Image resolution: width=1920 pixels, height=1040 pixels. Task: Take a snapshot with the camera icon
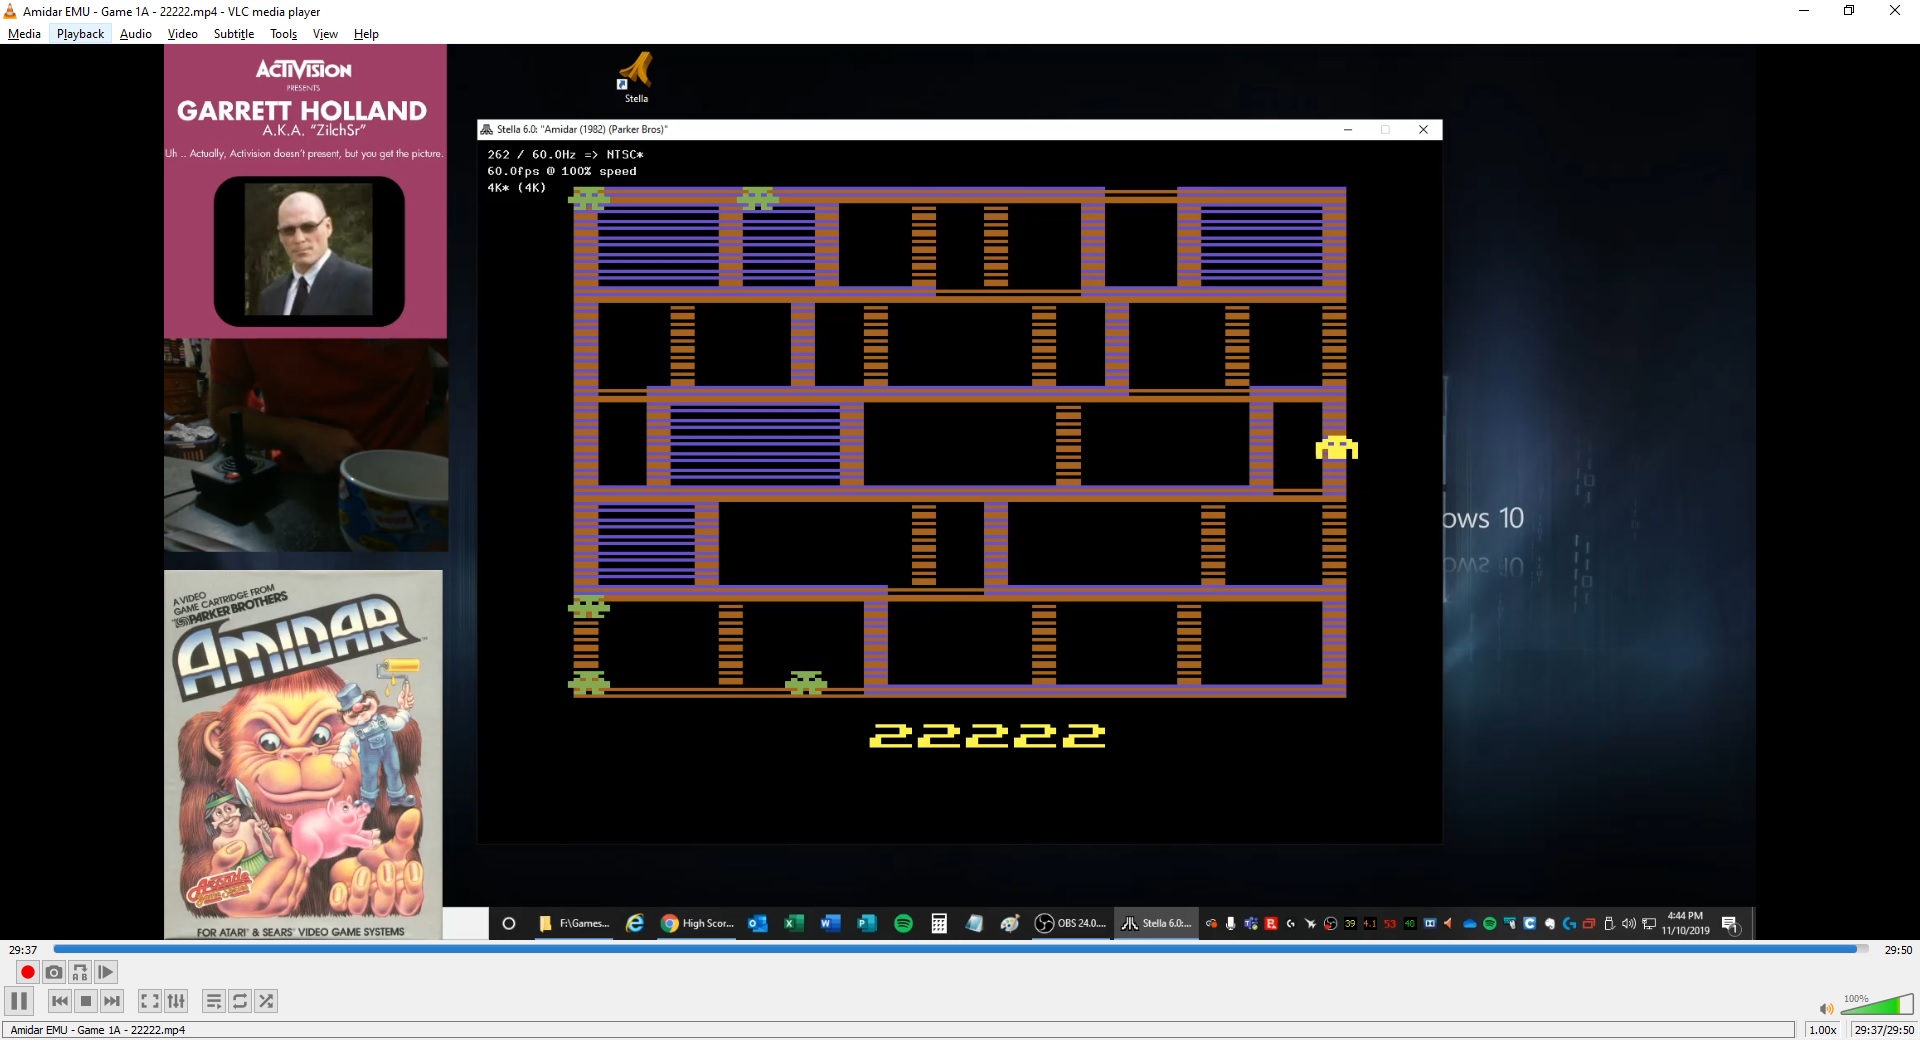[x=54, y=972]
